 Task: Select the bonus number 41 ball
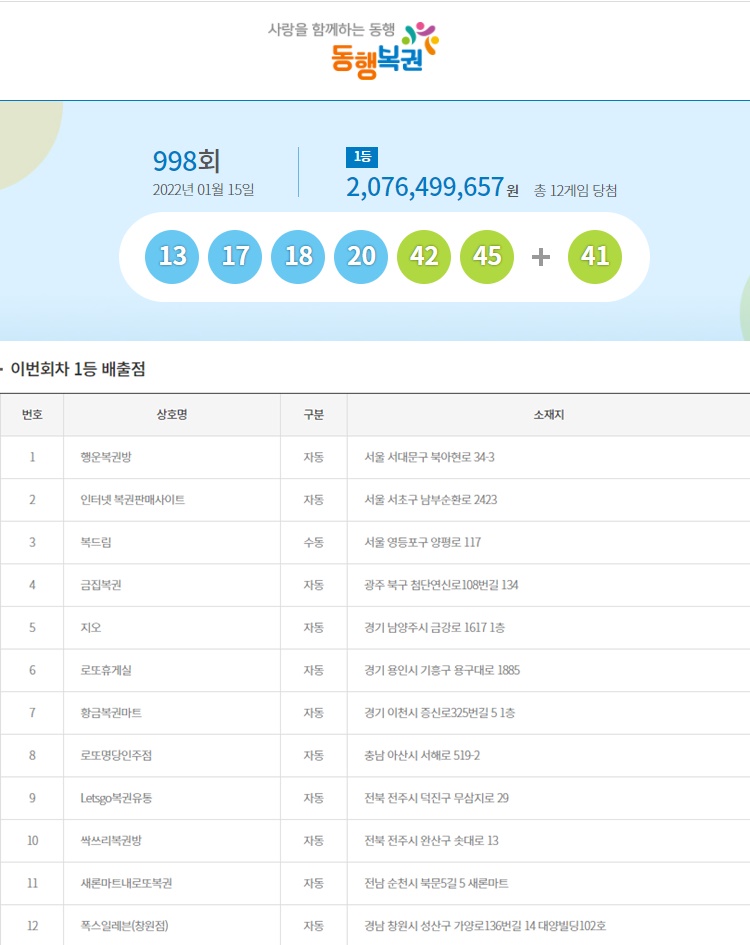tap(595, 256)
